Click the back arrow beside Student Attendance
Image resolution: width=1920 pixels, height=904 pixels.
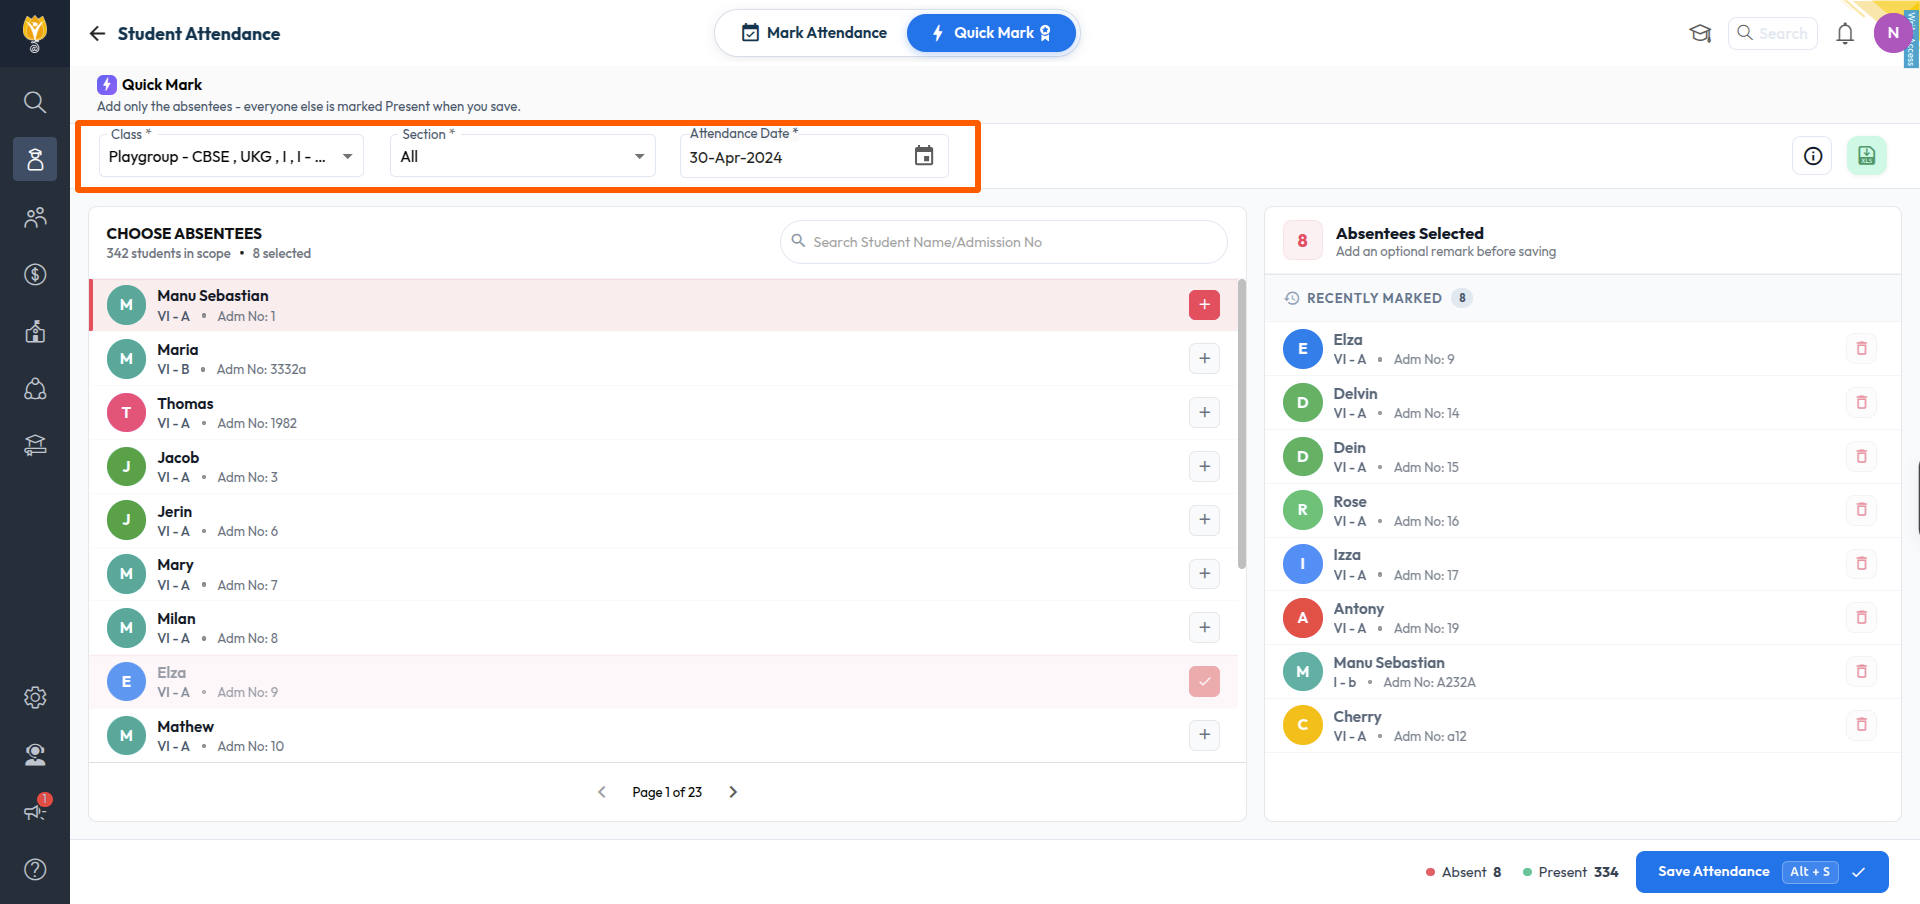97,33
